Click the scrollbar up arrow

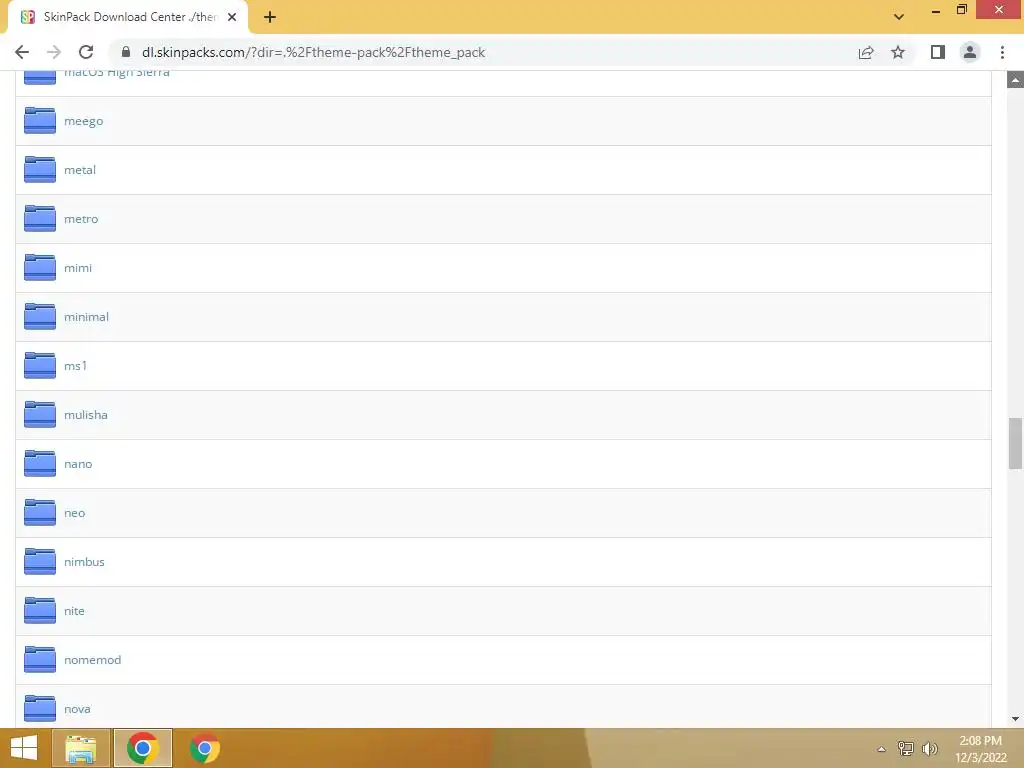(1015, 80)
